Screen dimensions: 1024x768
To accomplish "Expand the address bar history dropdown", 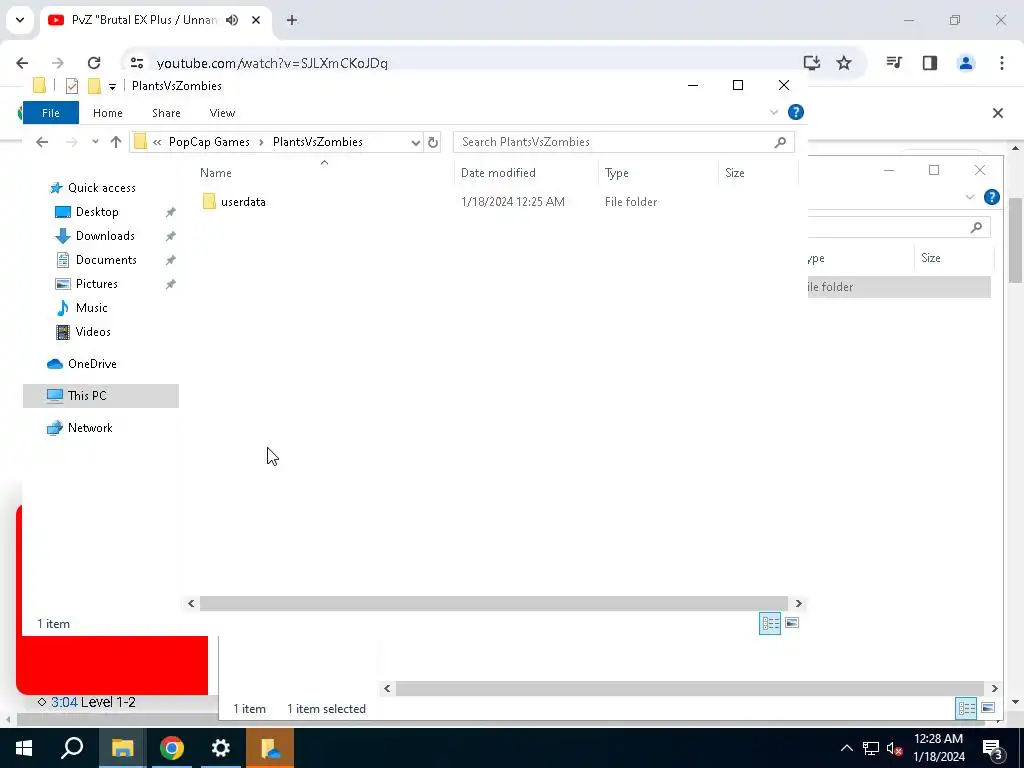I will [x=415, y=142].
